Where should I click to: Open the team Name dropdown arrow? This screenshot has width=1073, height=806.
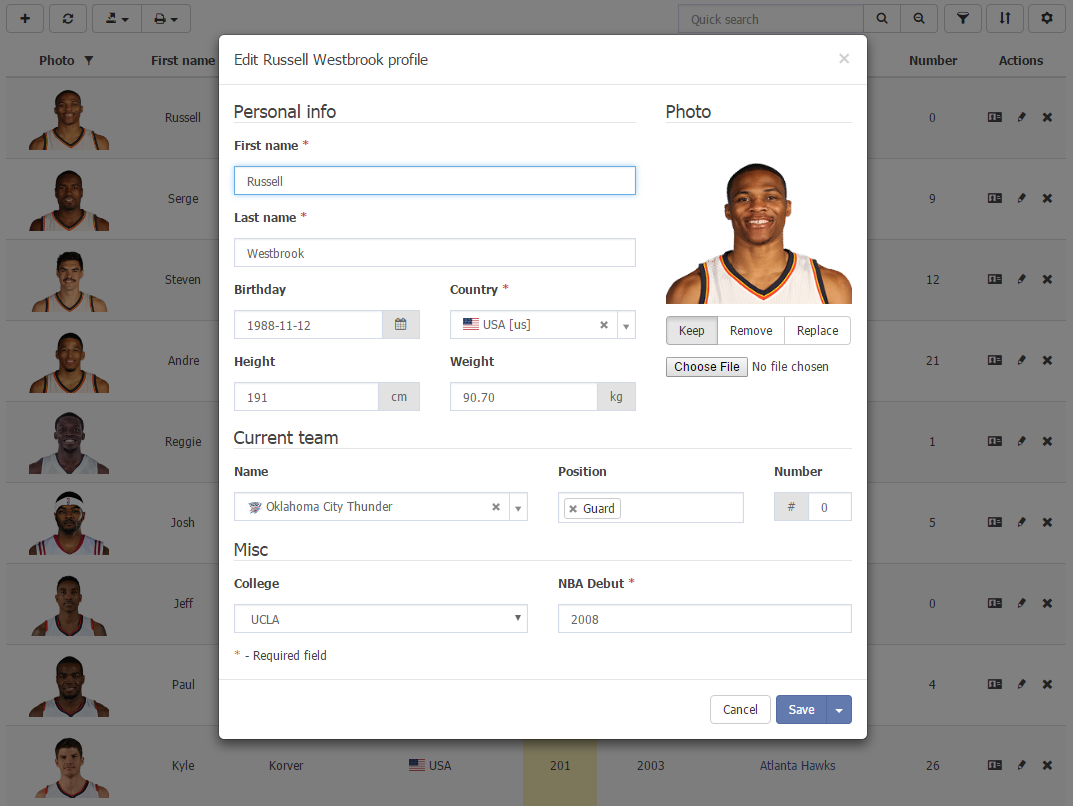coord(518,508)
